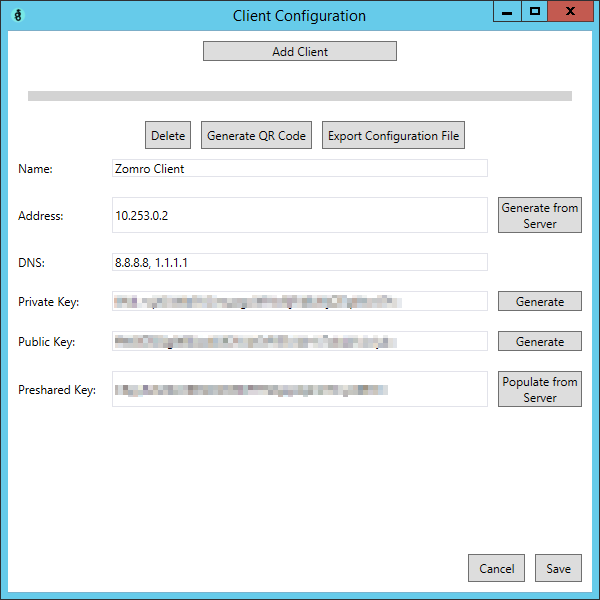Click into the Public Key field
This screenshot has width=600, height=600.
(x=300, y=341)
